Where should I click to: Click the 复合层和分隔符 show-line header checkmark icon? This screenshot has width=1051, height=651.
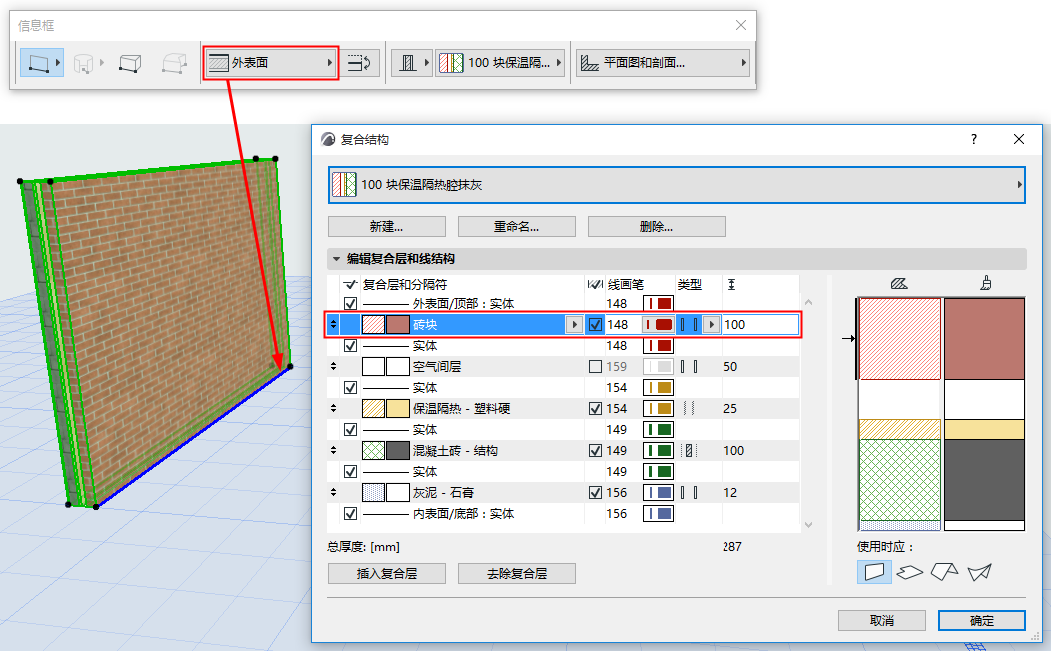350,284
